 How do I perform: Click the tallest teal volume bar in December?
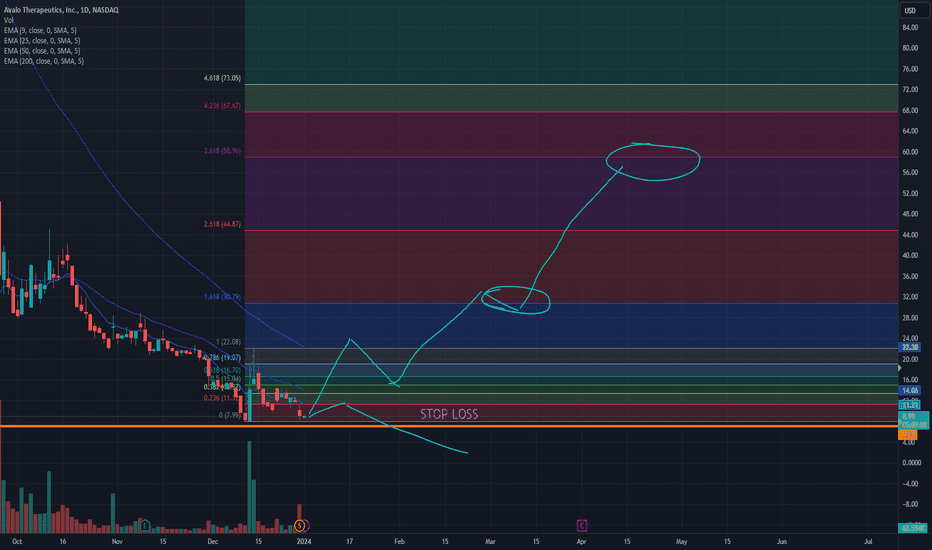pyautogui.click(x=249, y=487)
